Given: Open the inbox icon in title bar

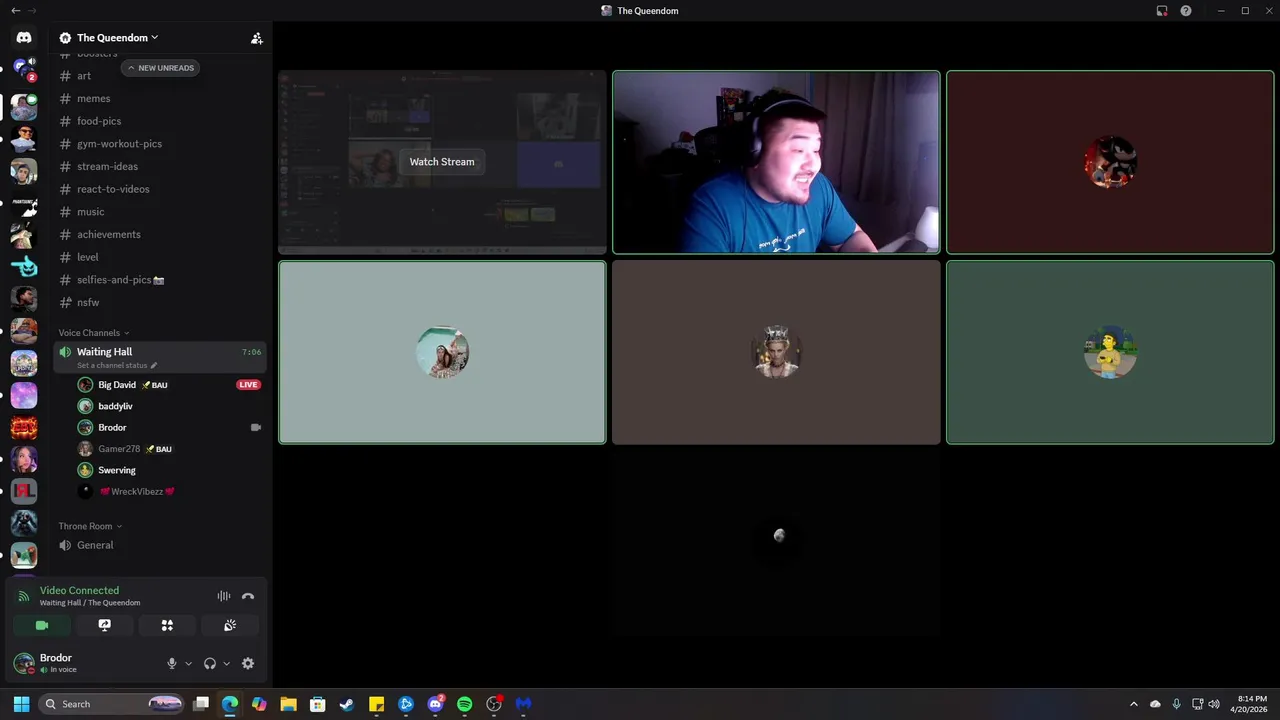Looking at the screenshot, I should point(1162,11).
